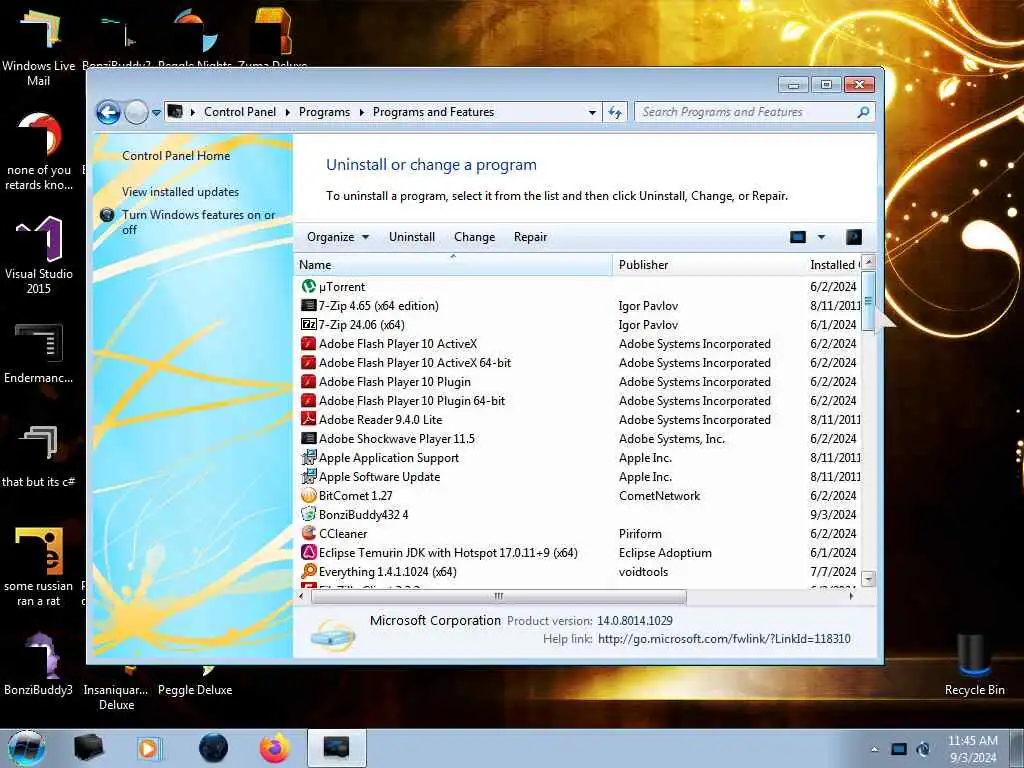This screenshot has height=768, width=1024.
Task: Click Uninstall in the toolbar
Action: pos(411,236)
